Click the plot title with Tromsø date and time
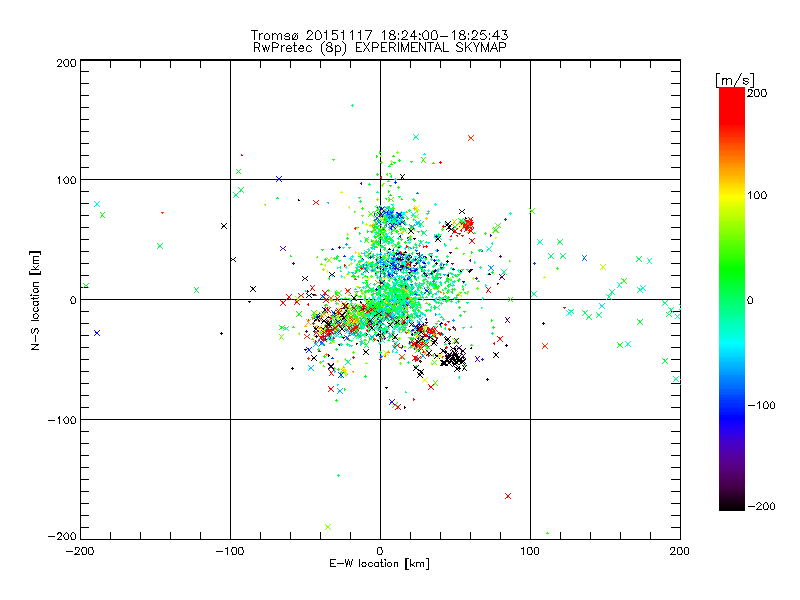The height and width of the screenshot is (600, 800). coord(379,35)
